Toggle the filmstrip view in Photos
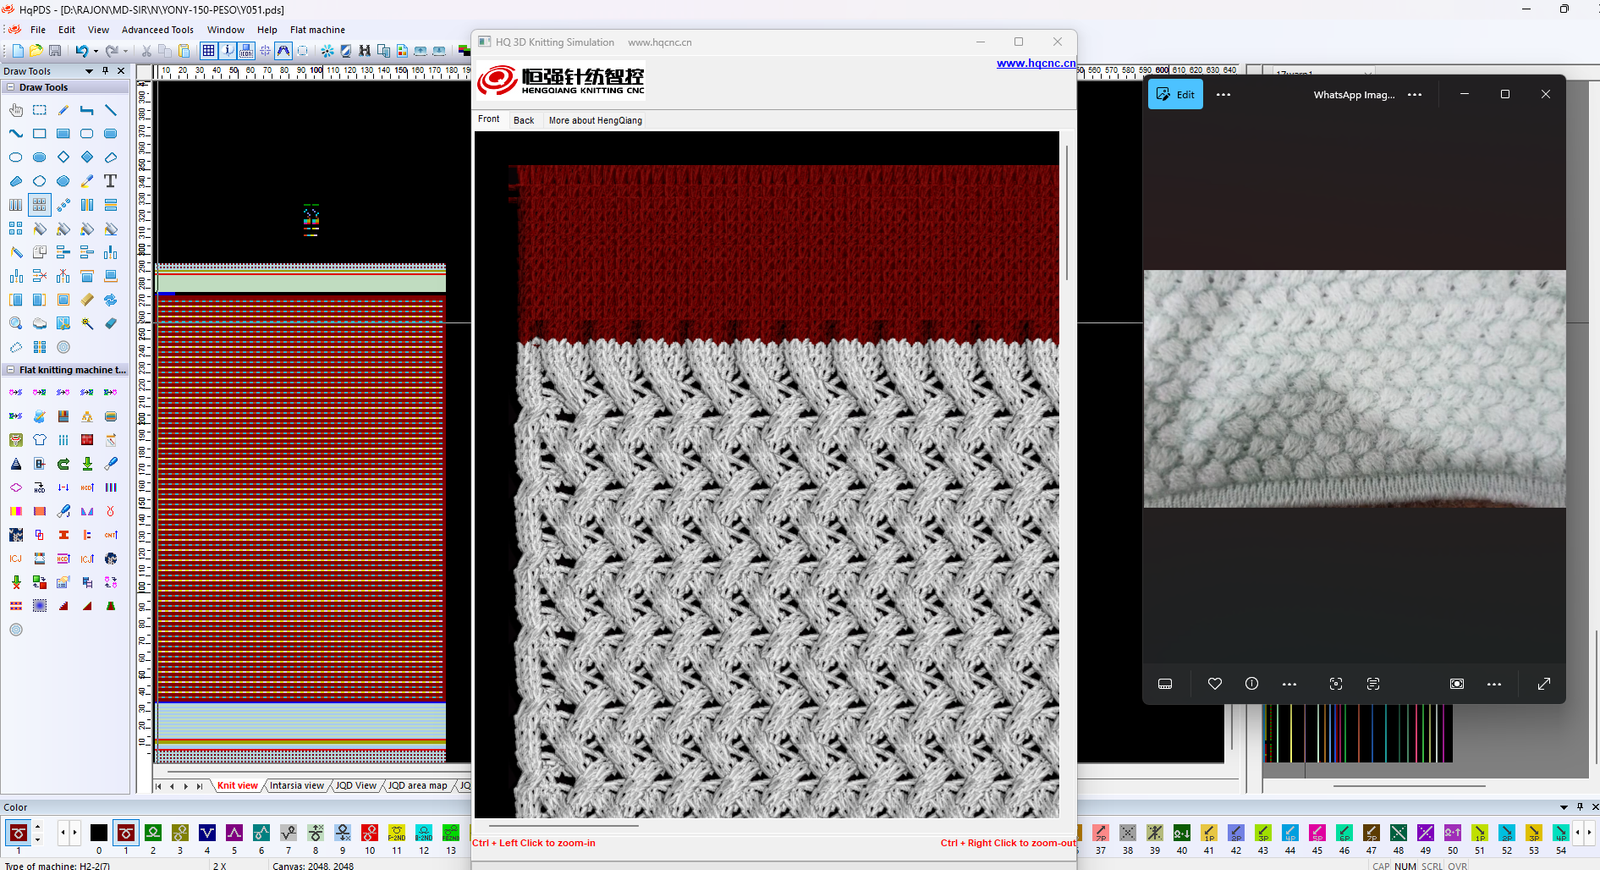The image size is (1600, 870). (x=1165, y=684)
